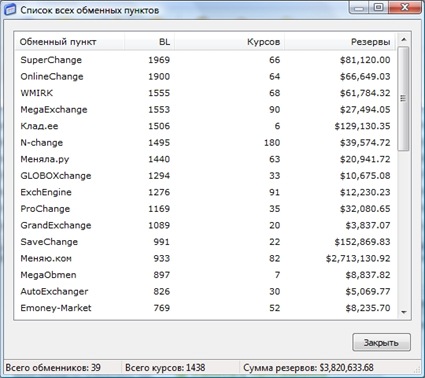Maximize the exchange list window

[x=378, y=7]
